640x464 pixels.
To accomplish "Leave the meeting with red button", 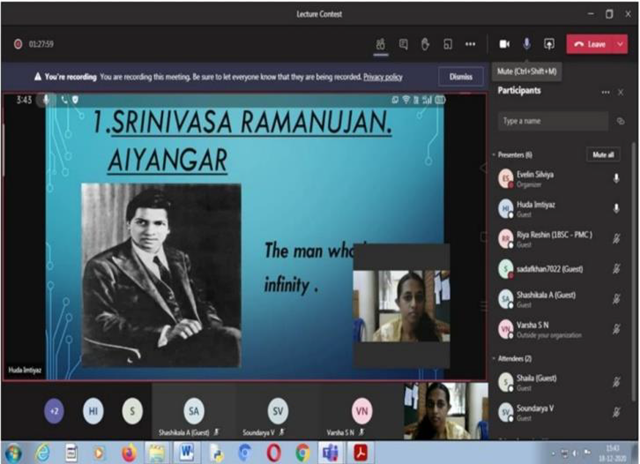I will (x=589, y=44).
